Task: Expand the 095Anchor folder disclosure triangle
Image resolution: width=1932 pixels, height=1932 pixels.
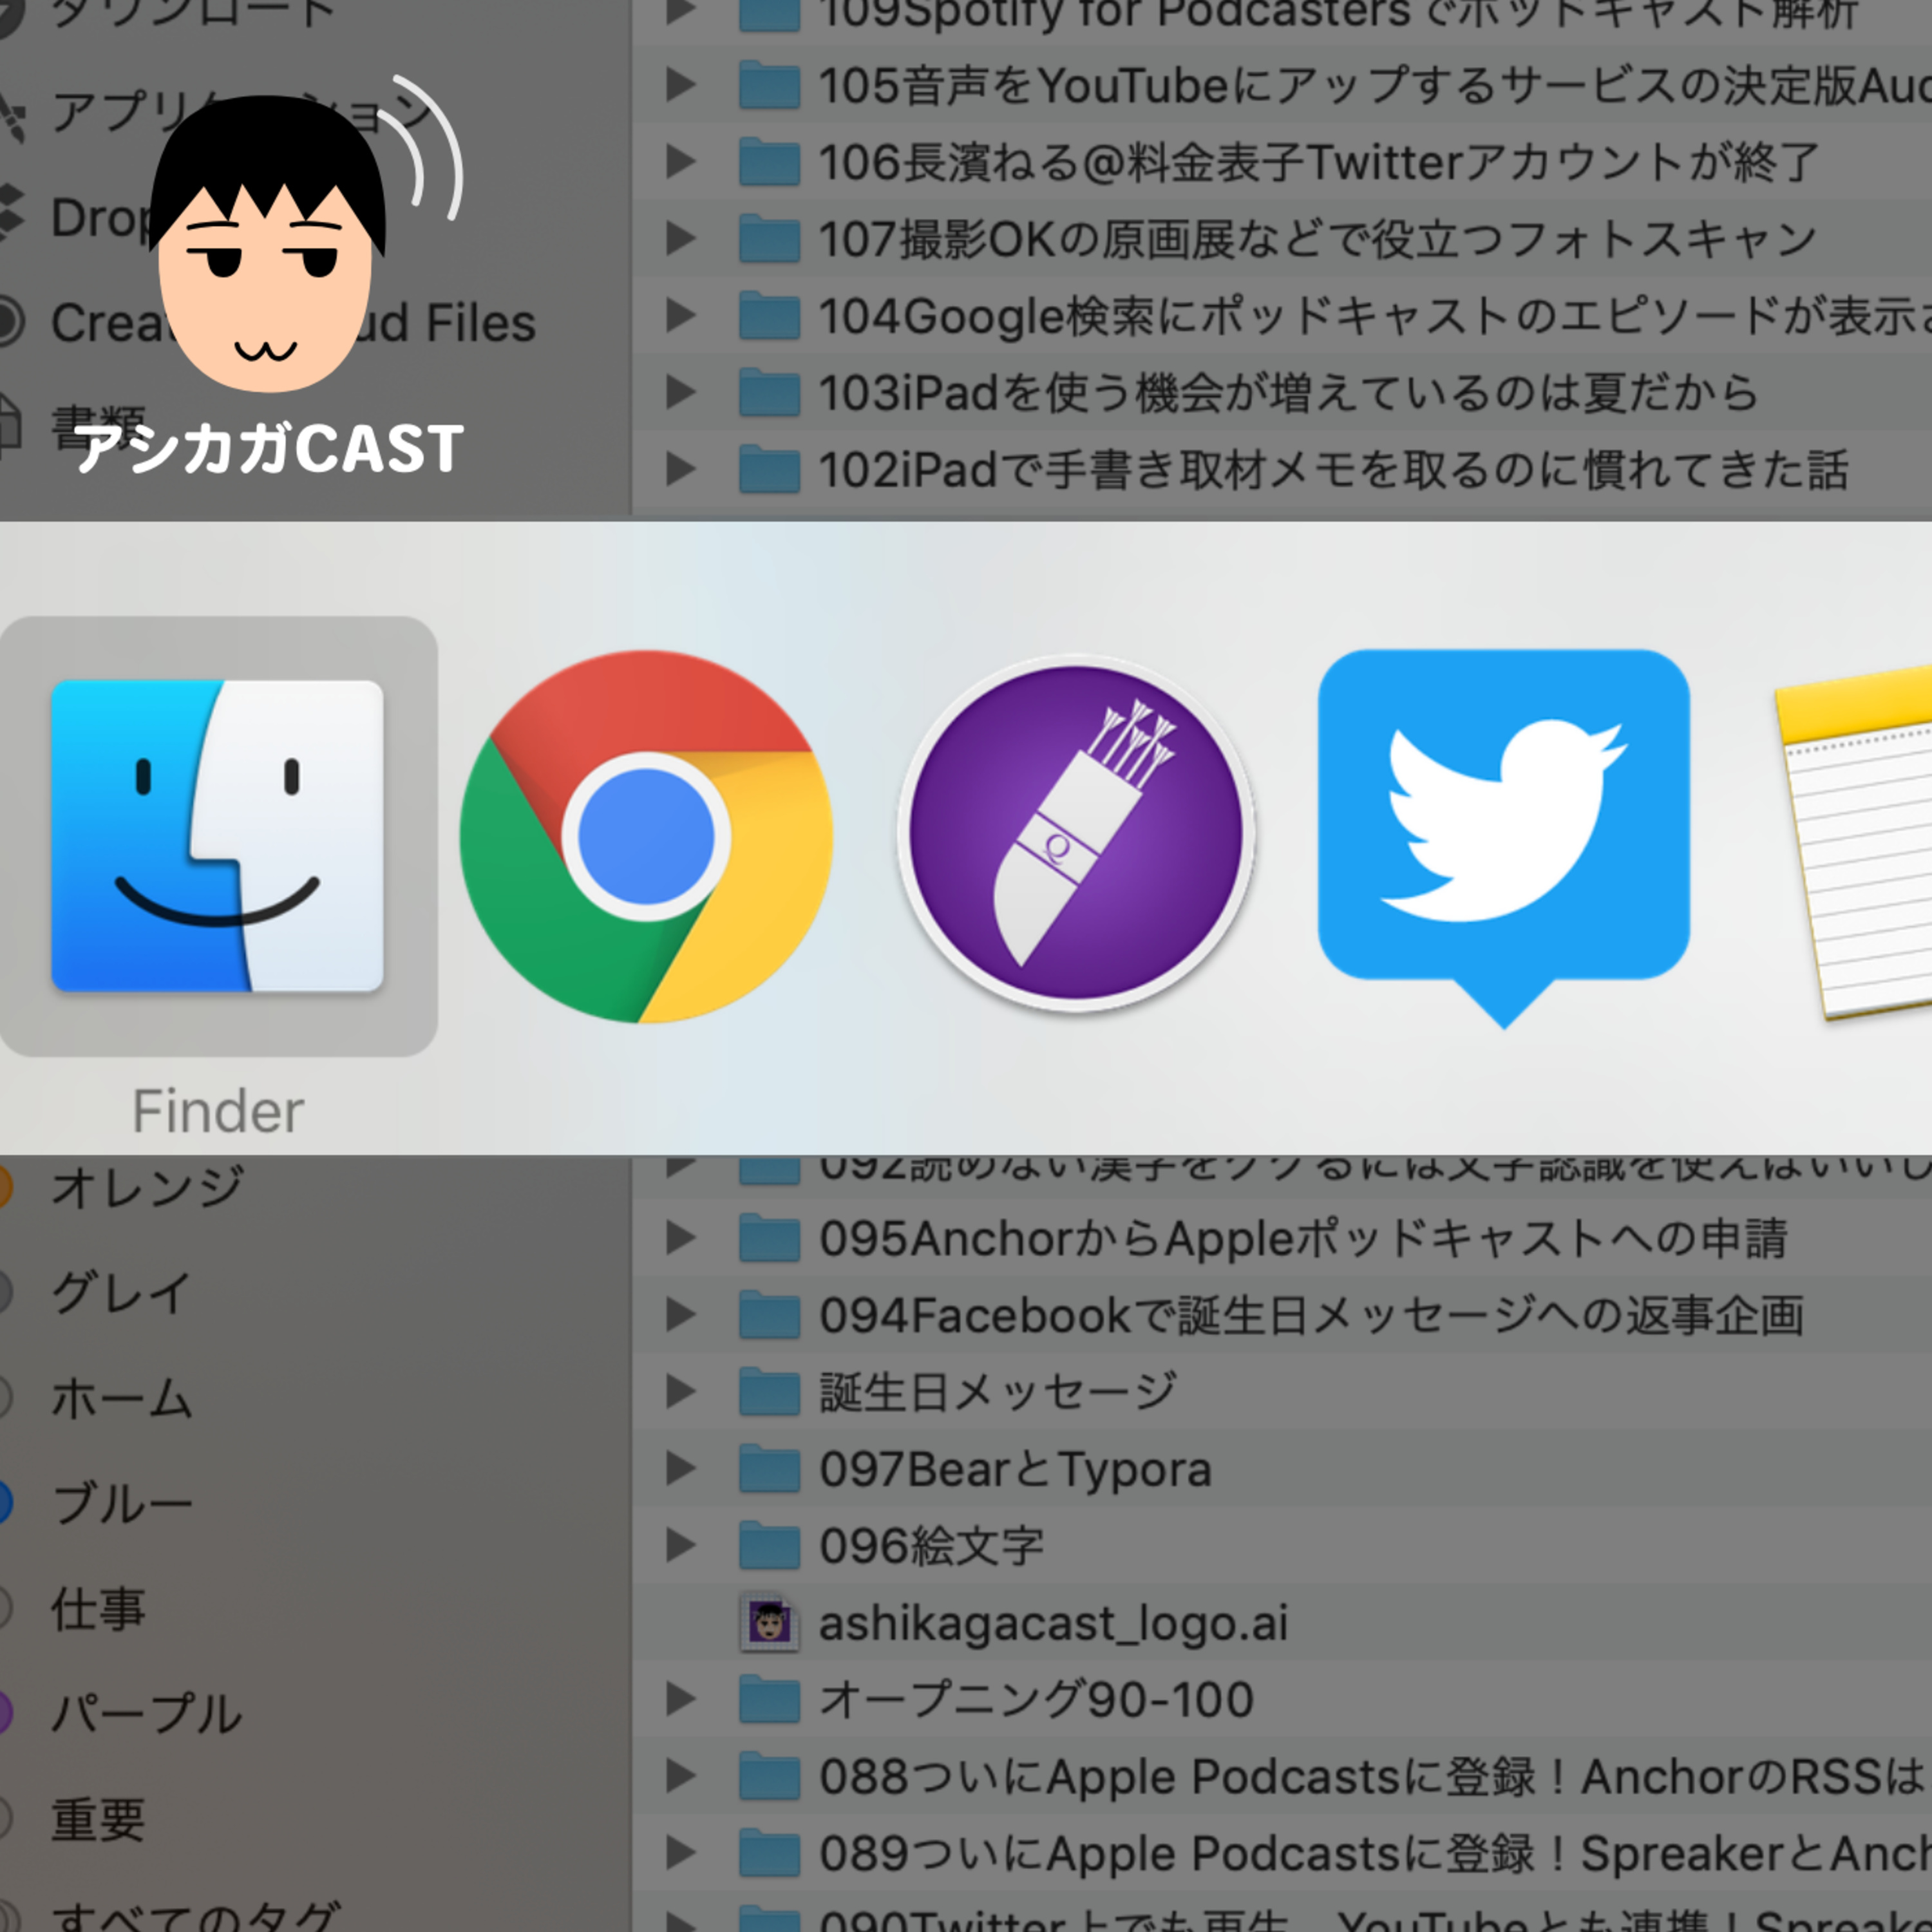Action: point(681,1238)
